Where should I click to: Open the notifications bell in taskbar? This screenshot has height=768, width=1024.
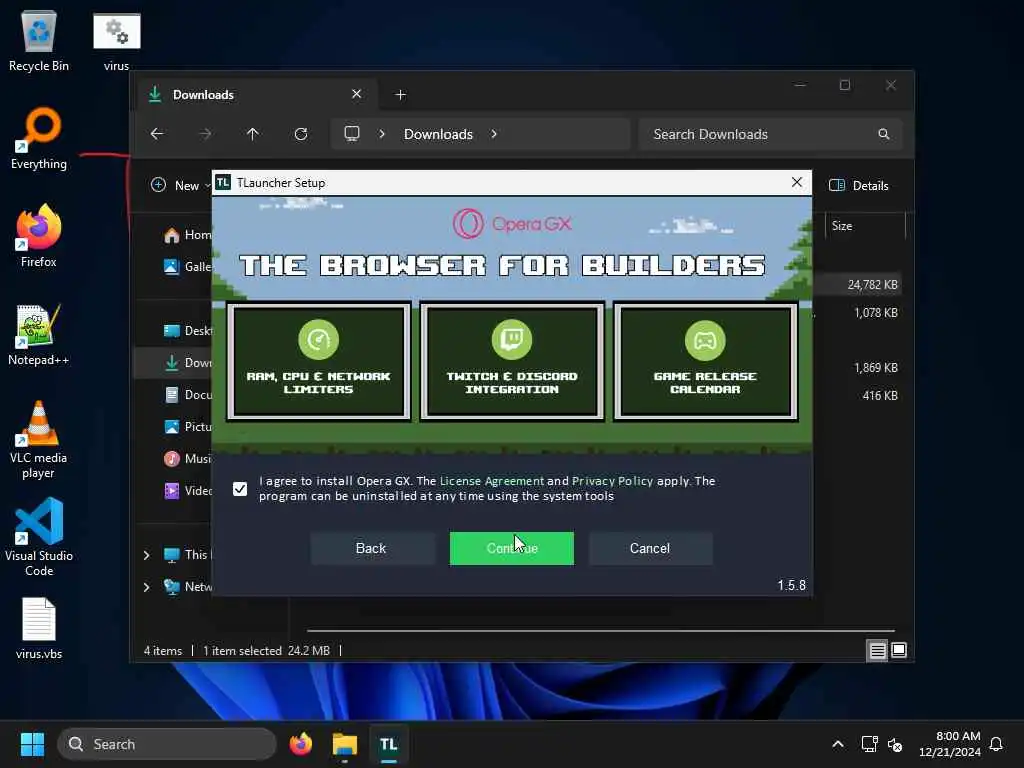997,744
